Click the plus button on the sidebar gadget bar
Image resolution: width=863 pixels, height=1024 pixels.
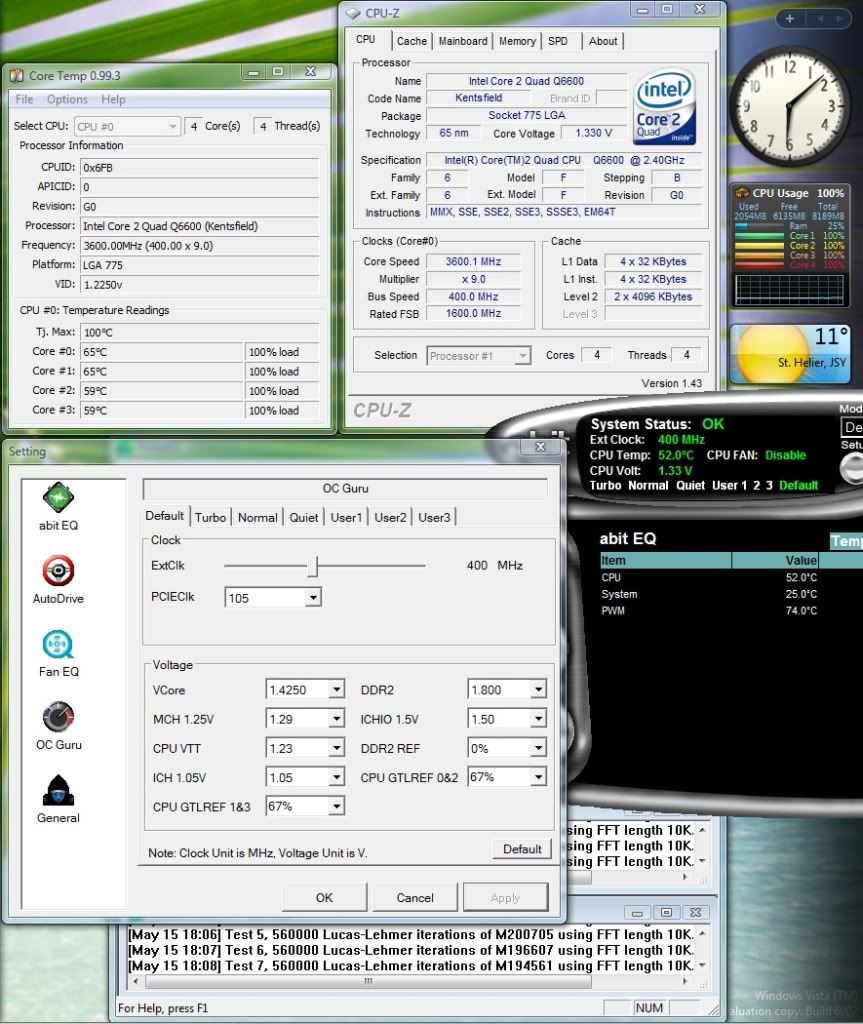click(790, 19)
